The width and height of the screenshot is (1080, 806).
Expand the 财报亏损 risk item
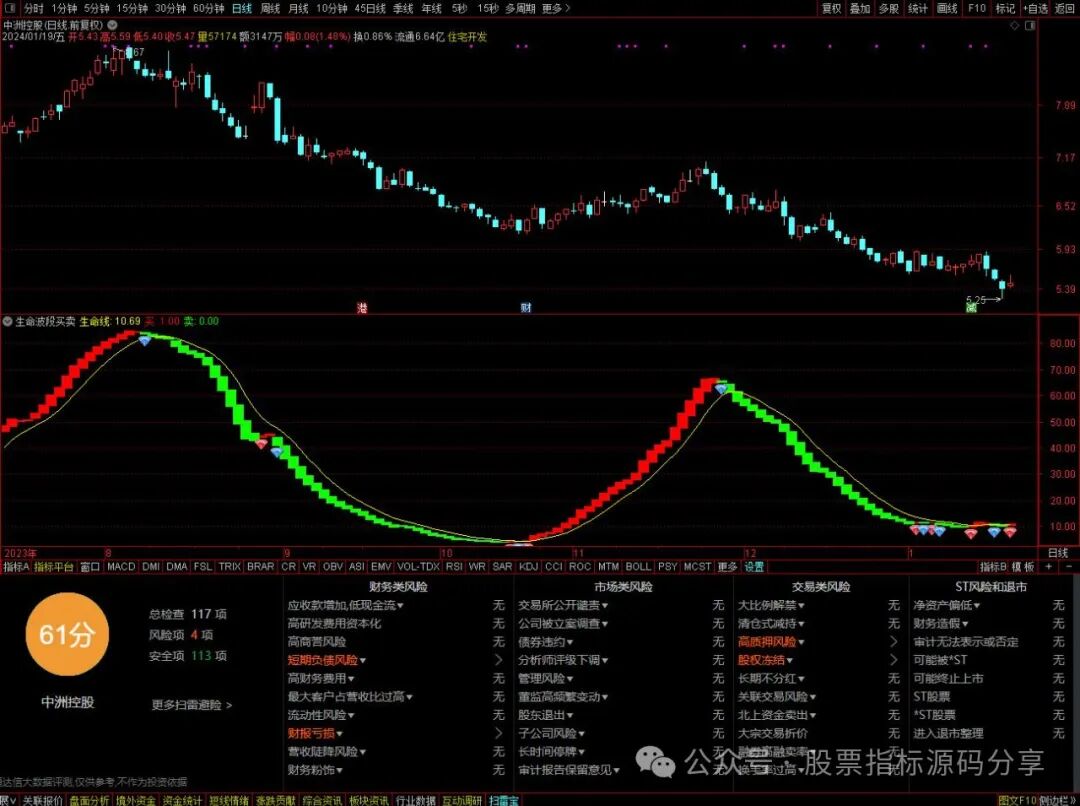(x=315, y=733)
